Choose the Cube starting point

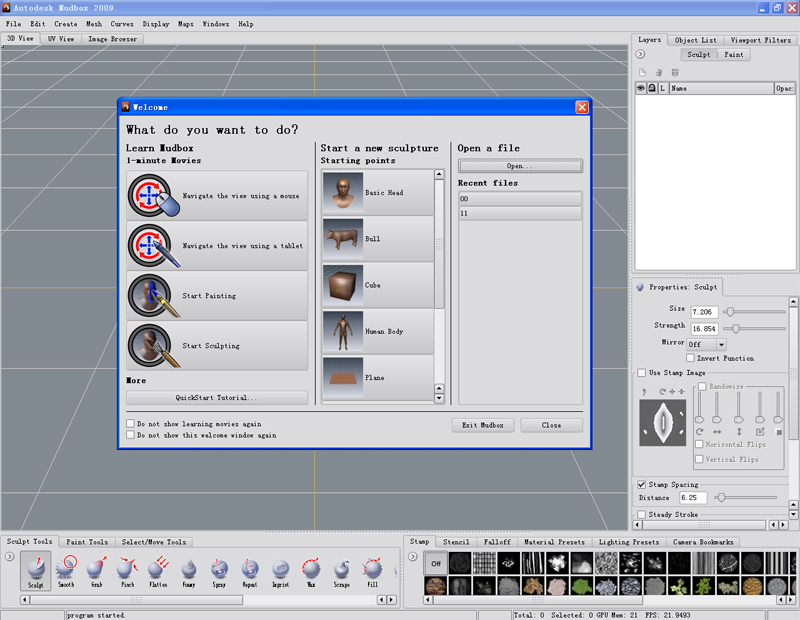[378, 285]
